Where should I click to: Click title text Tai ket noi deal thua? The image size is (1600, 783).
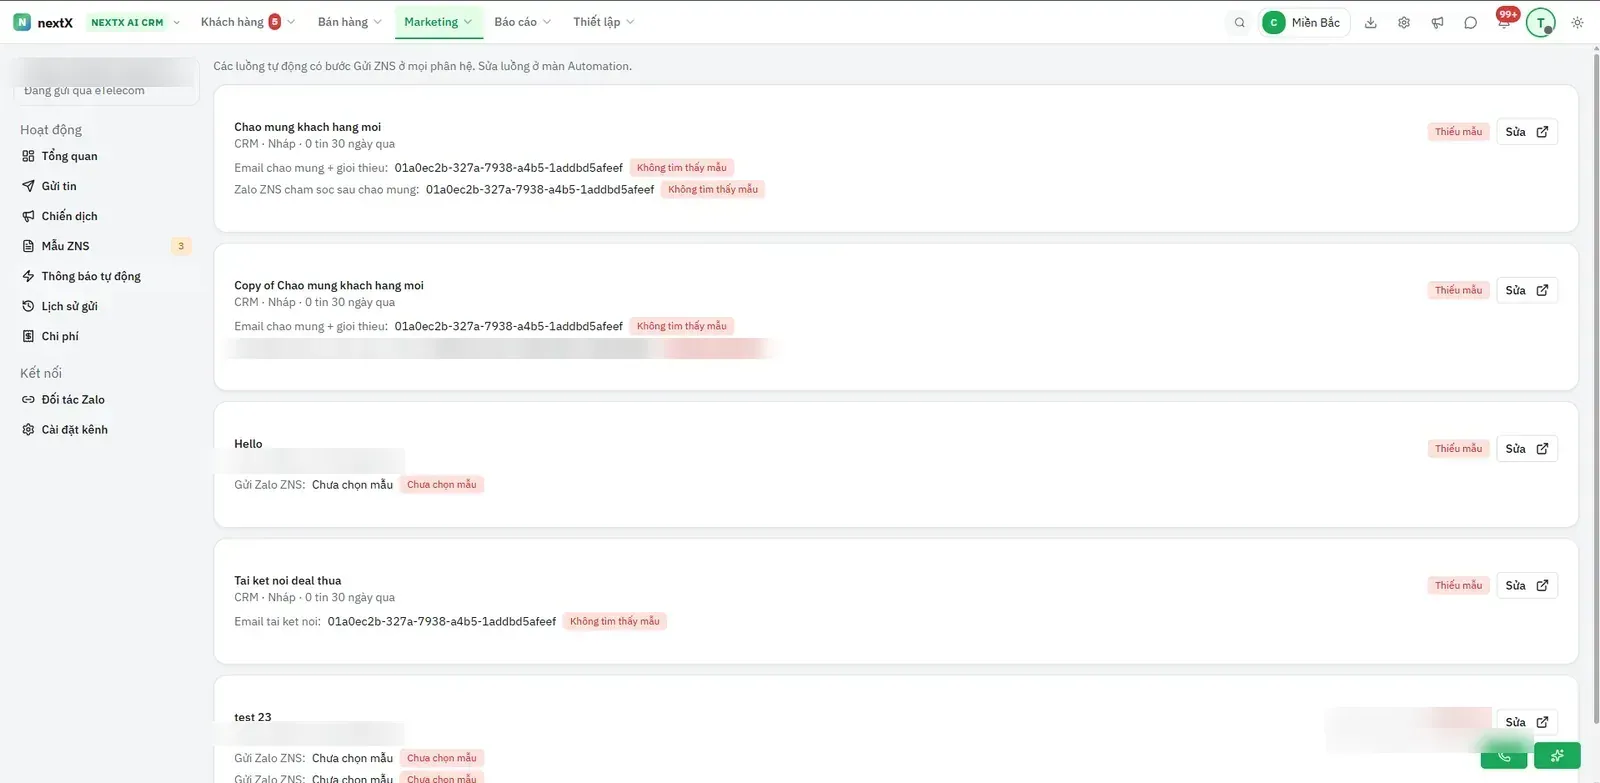pos(288,581)
